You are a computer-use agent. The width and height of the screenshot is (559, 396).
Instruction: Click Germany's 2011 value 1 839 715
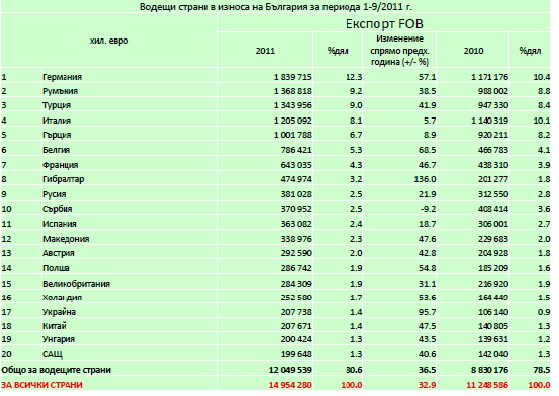tap(292, 77)
